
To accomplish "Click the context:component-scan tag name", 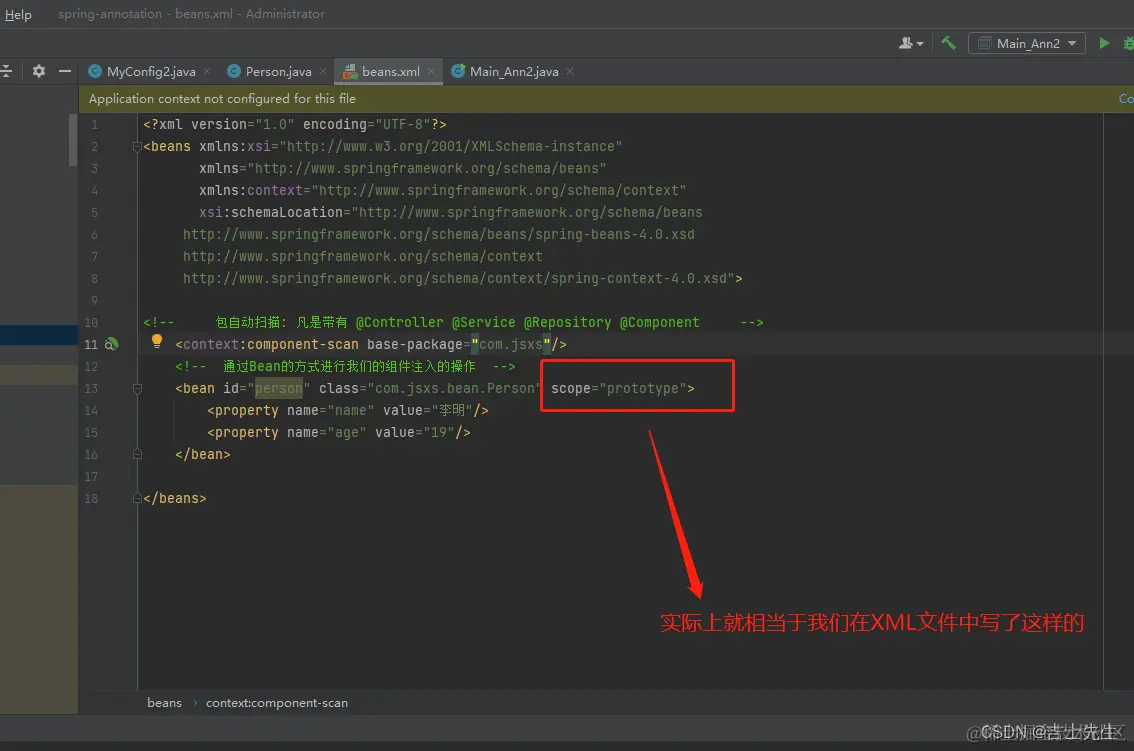I will click(x=270, y=344).
